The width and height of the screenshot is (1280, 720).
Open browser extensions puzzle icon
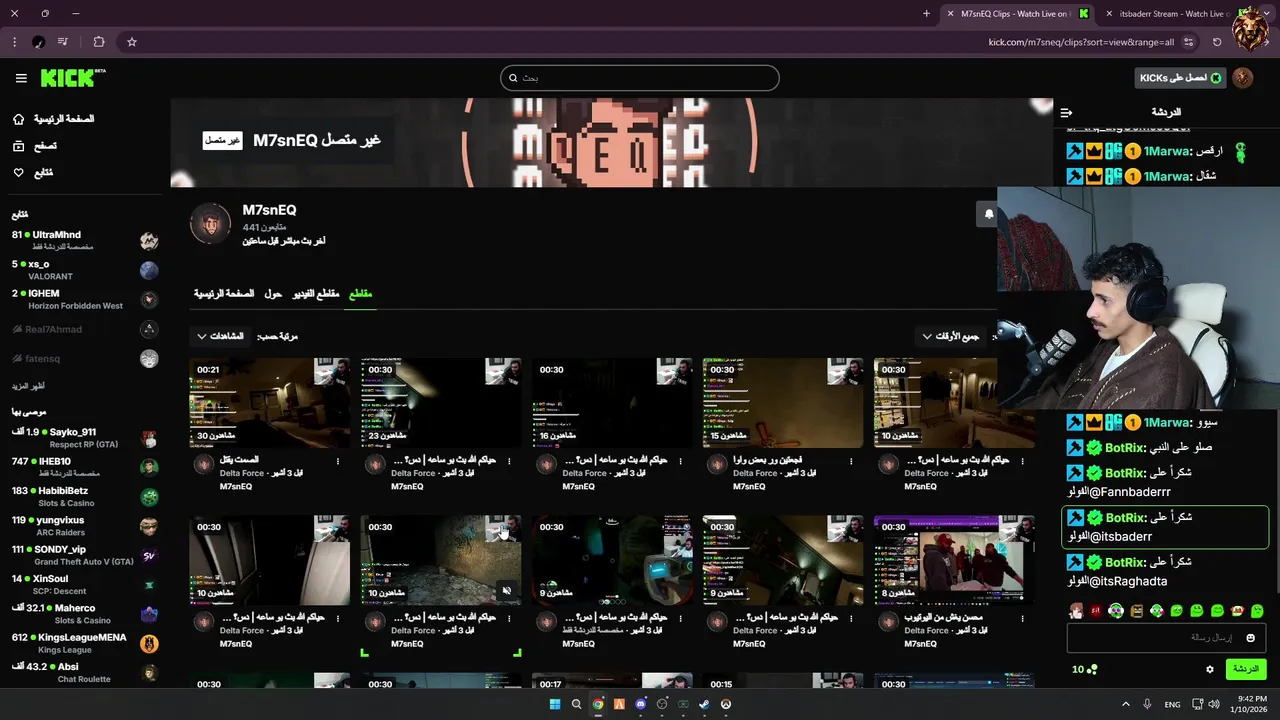98,42
